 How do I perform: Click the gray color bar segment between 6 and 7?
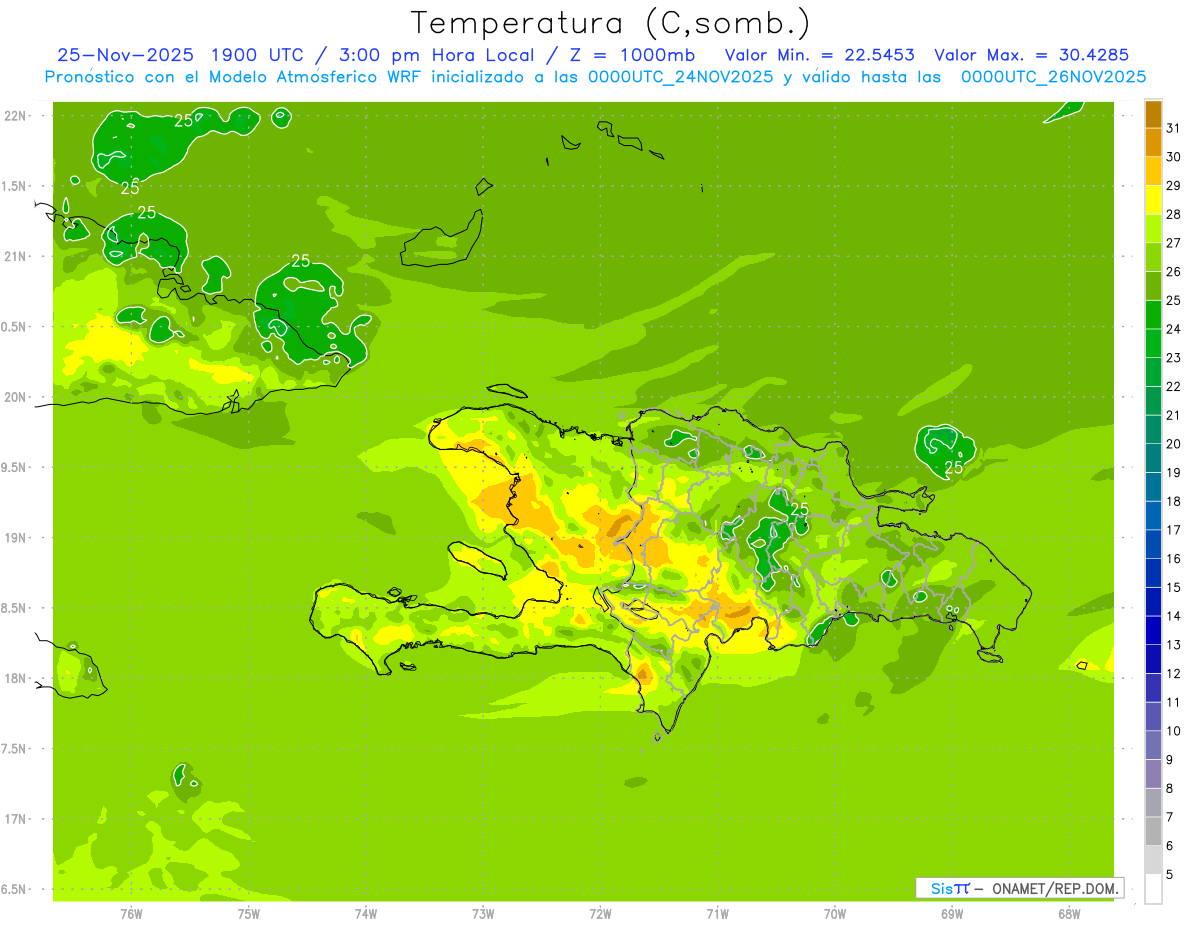coord(1153,831)
